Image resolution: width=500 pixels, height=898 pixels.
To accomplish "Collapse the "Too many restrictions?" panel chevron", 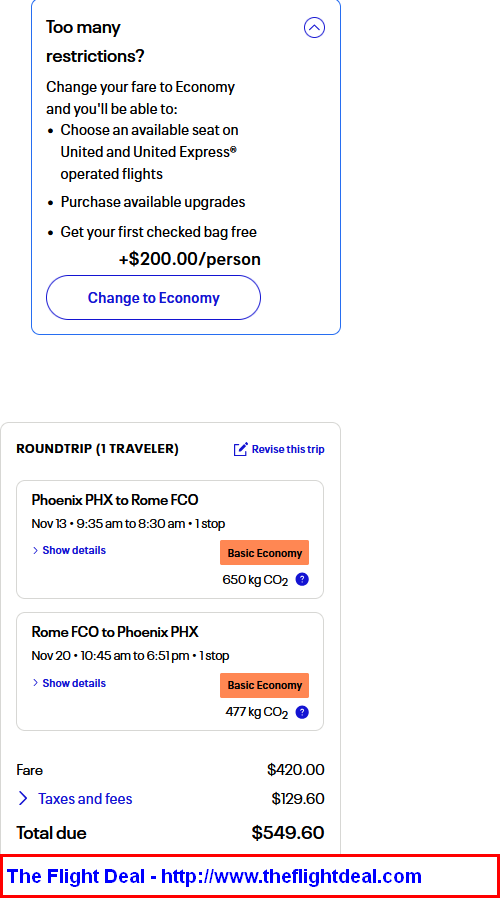I will 314,27.
